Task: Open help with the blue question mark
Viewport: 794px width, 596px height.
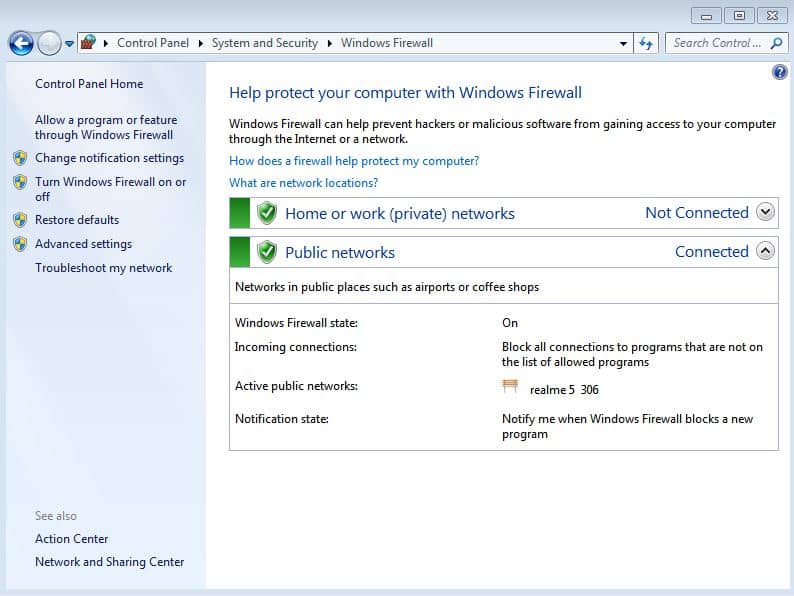Action: pyautogui.click(x=779, y=72)
